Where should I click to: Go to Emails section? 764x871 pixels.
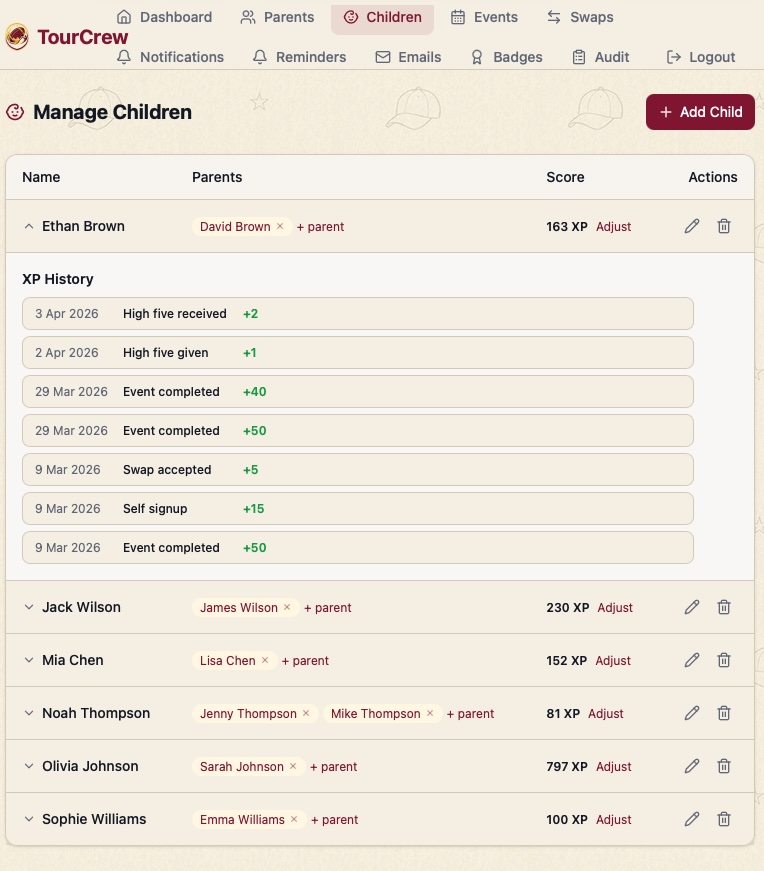click(408, 57)
